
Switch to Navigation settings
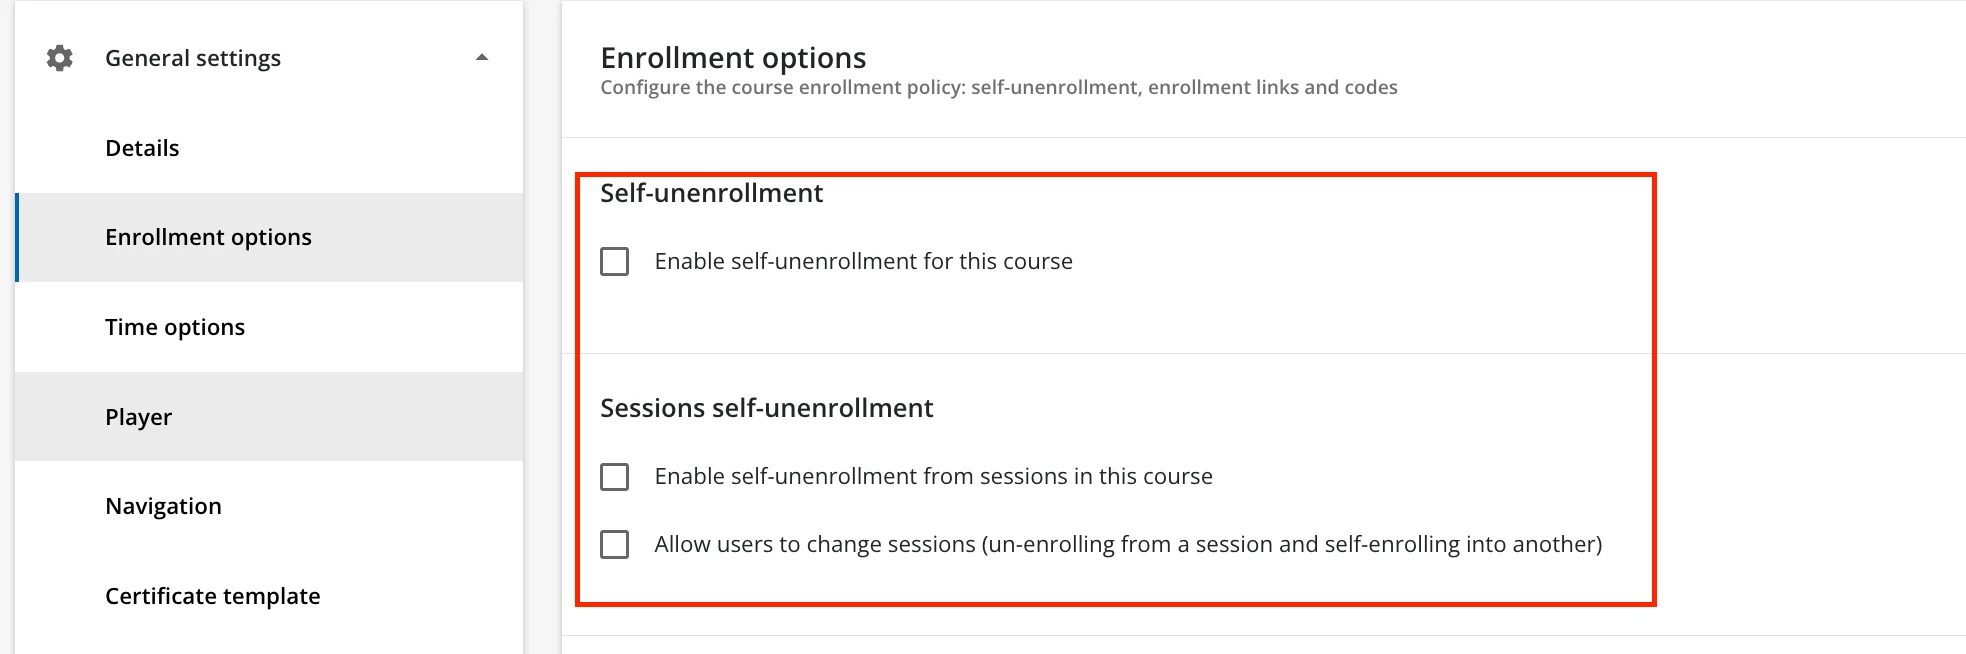(x=163, y=506)
